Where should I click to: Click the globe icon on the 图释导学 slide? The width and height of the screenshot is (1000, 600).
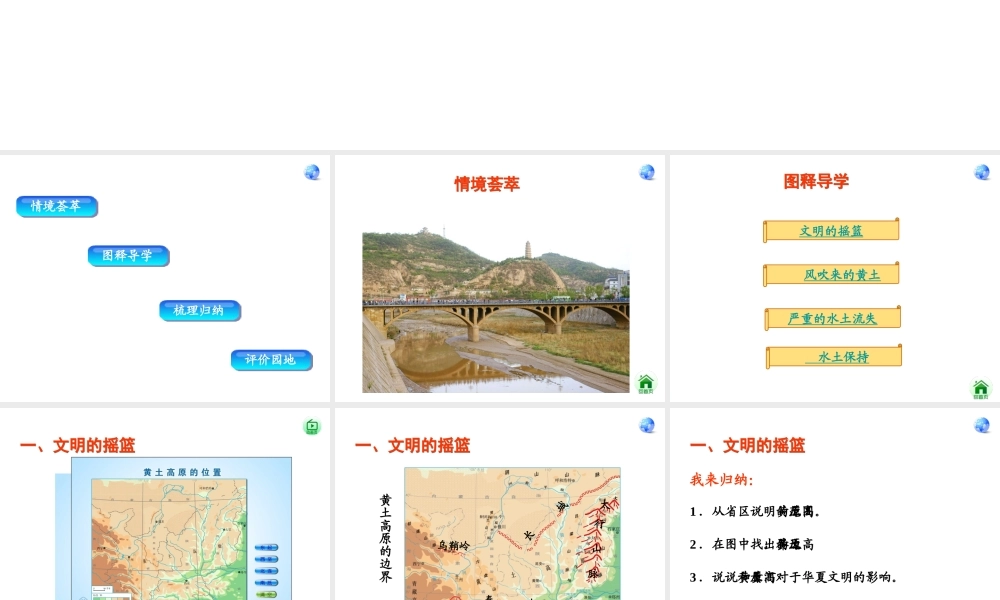tap(982, 172)
